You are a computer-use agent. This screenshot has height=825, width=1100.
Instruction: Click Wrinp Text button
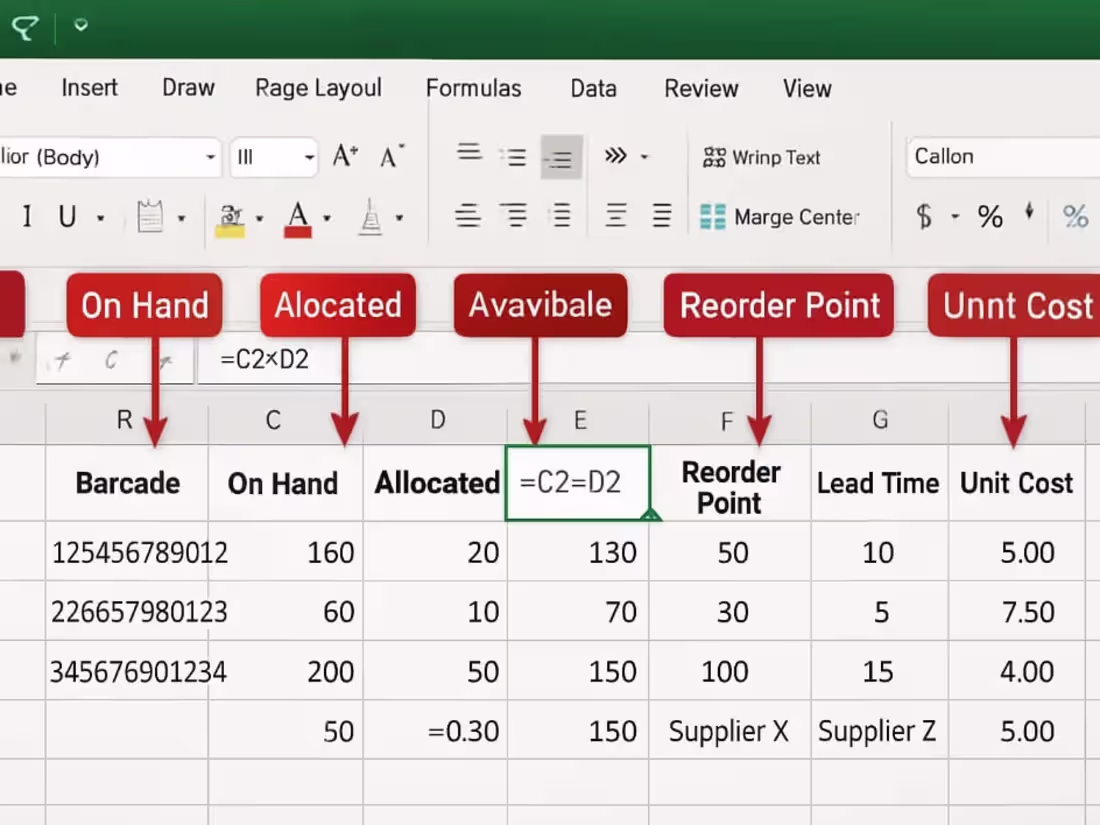(x=762, y=157)
